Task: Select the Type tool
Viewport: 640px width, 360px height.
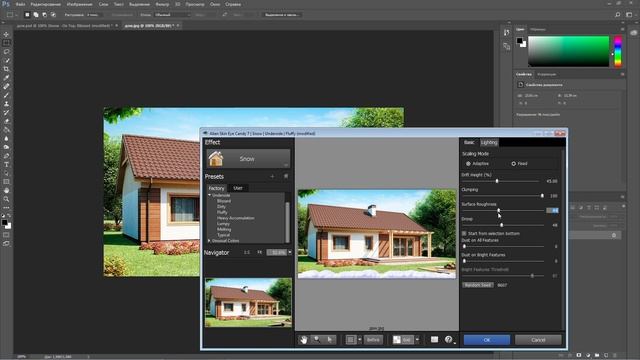Action: pyautogui.click(x=6, y=164)
